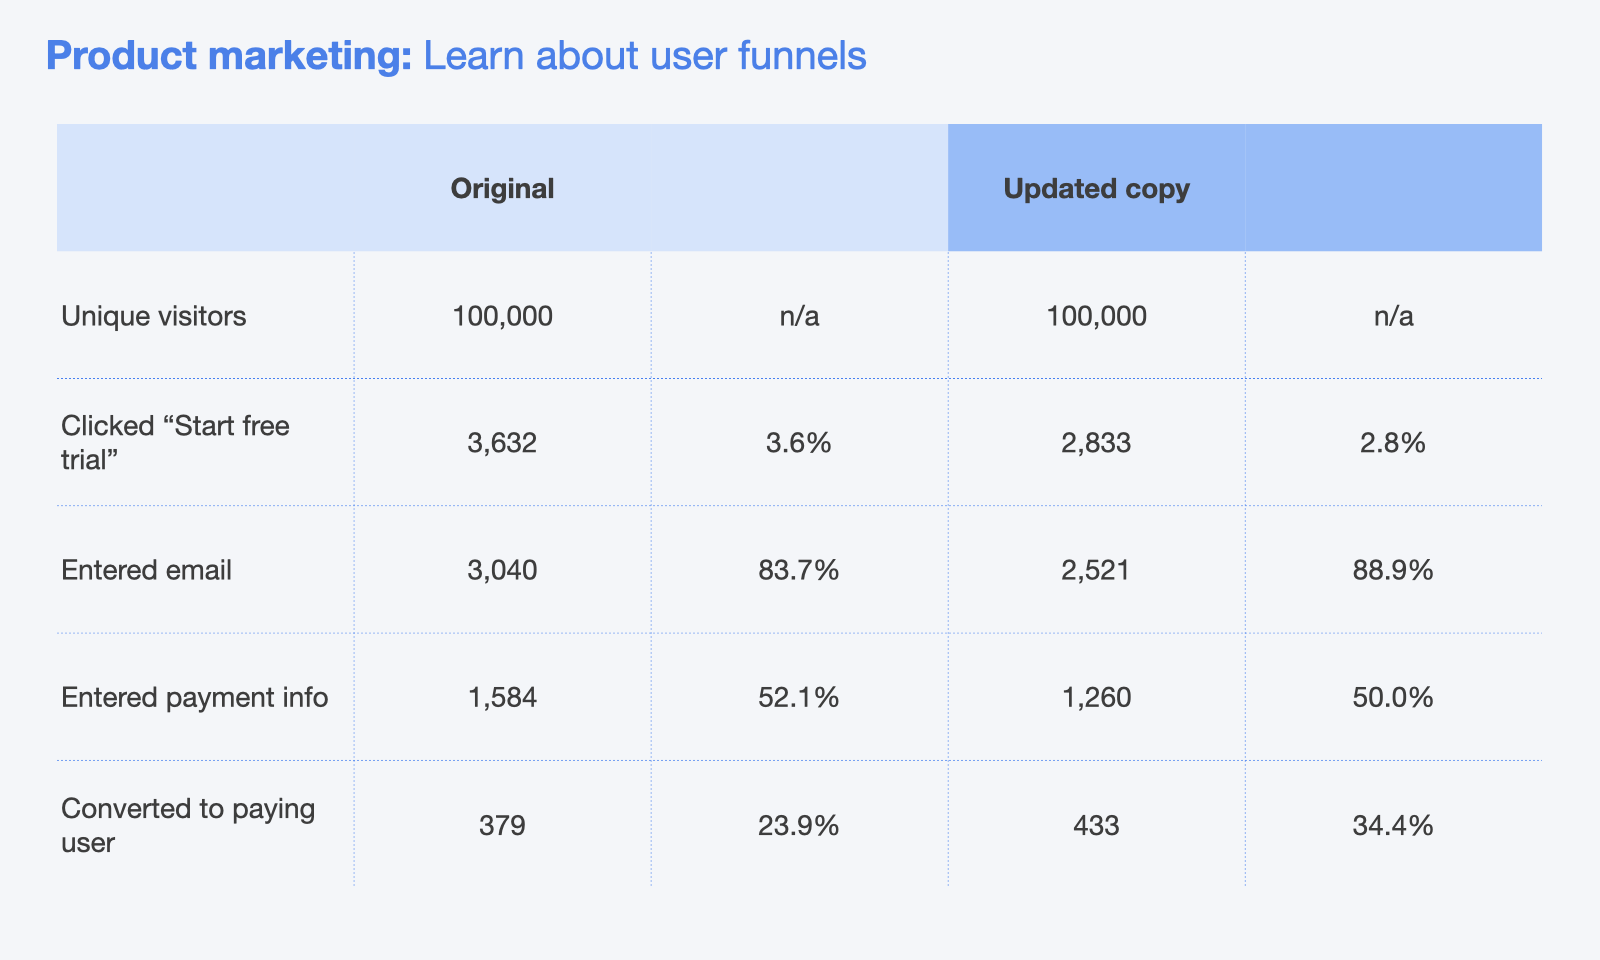Select the "Entered email" row label
The image size is (1600, 960).
coord(146,570)
